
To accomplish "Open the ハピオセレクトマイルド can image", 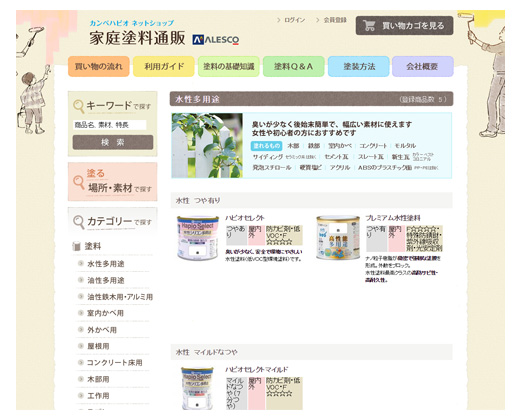I will (197, 388).
